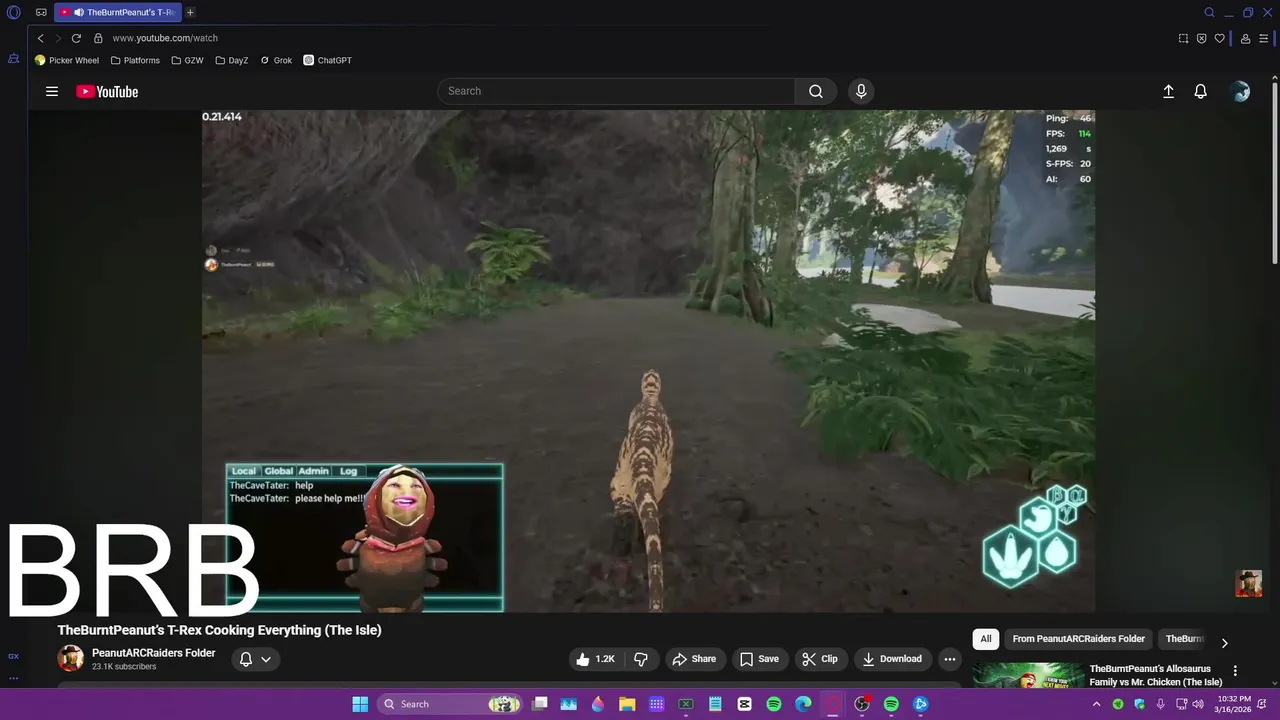Open the YouTube upload/create icon
The width and height of the screenshot is (1280, 720).
pos(1168,91)
